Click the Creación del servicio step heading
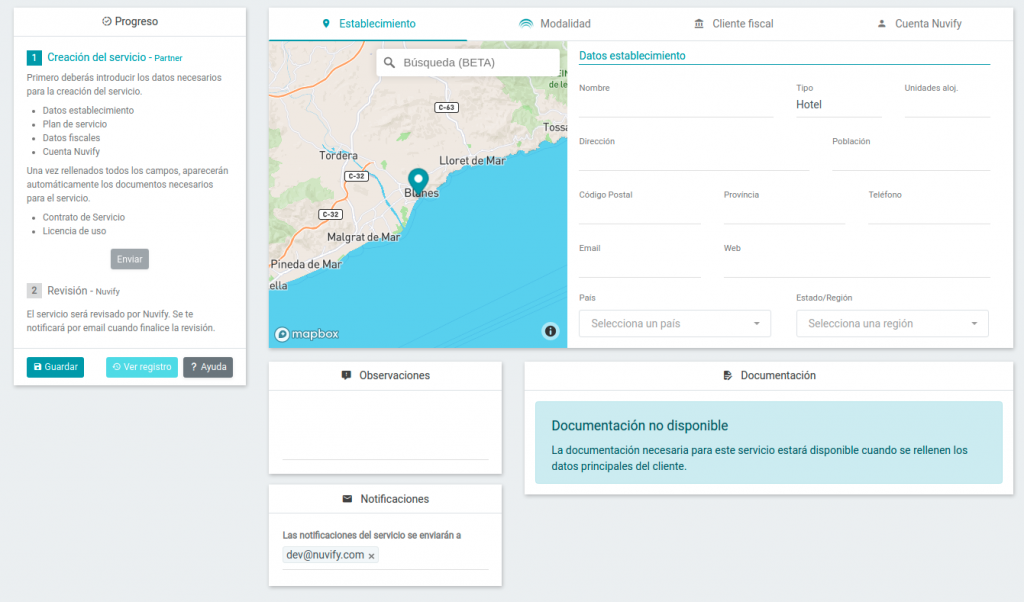This screenshot has width=1024, height=602. (114, 57)
